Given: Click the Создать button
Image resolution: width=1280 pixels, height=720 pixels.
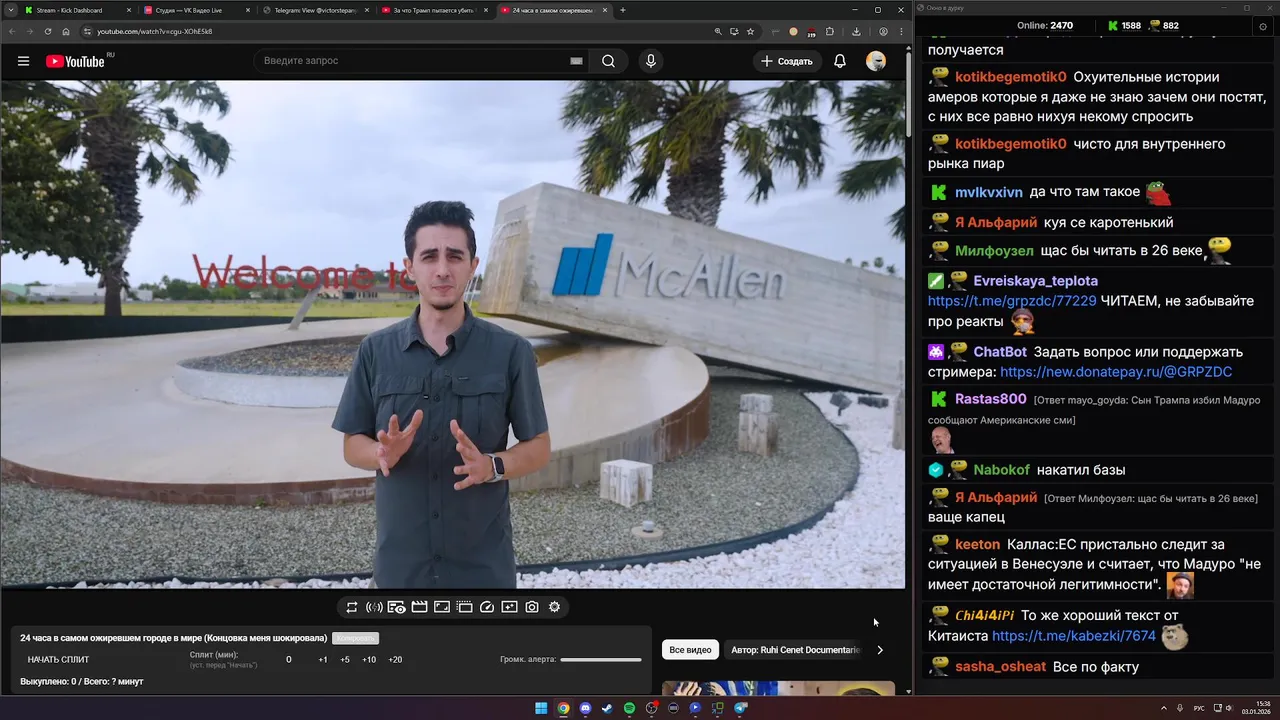Looking at the screenshot, I should click(787, 61).
